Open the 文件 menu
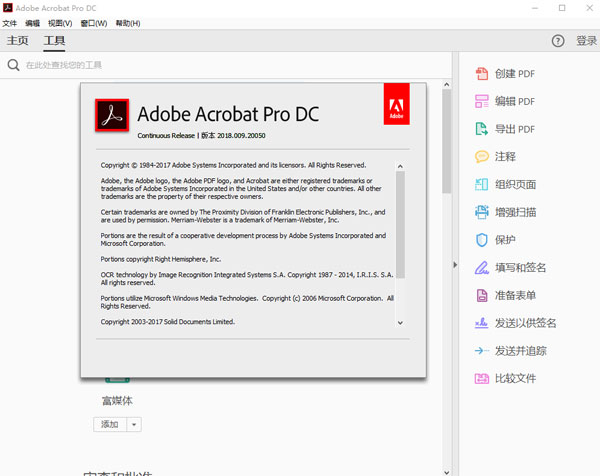 (10, 23)
